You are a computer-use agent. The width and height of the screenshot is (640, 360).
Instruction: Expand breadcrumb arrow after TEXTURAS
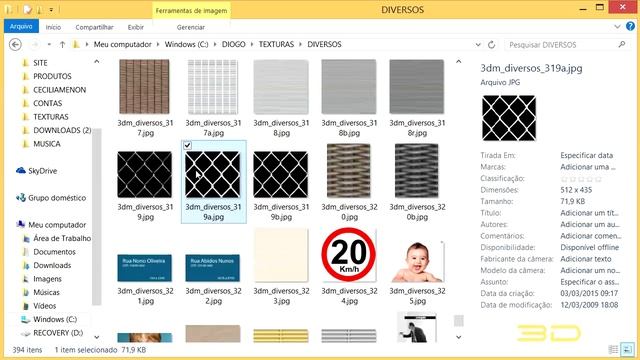point(300,44)
